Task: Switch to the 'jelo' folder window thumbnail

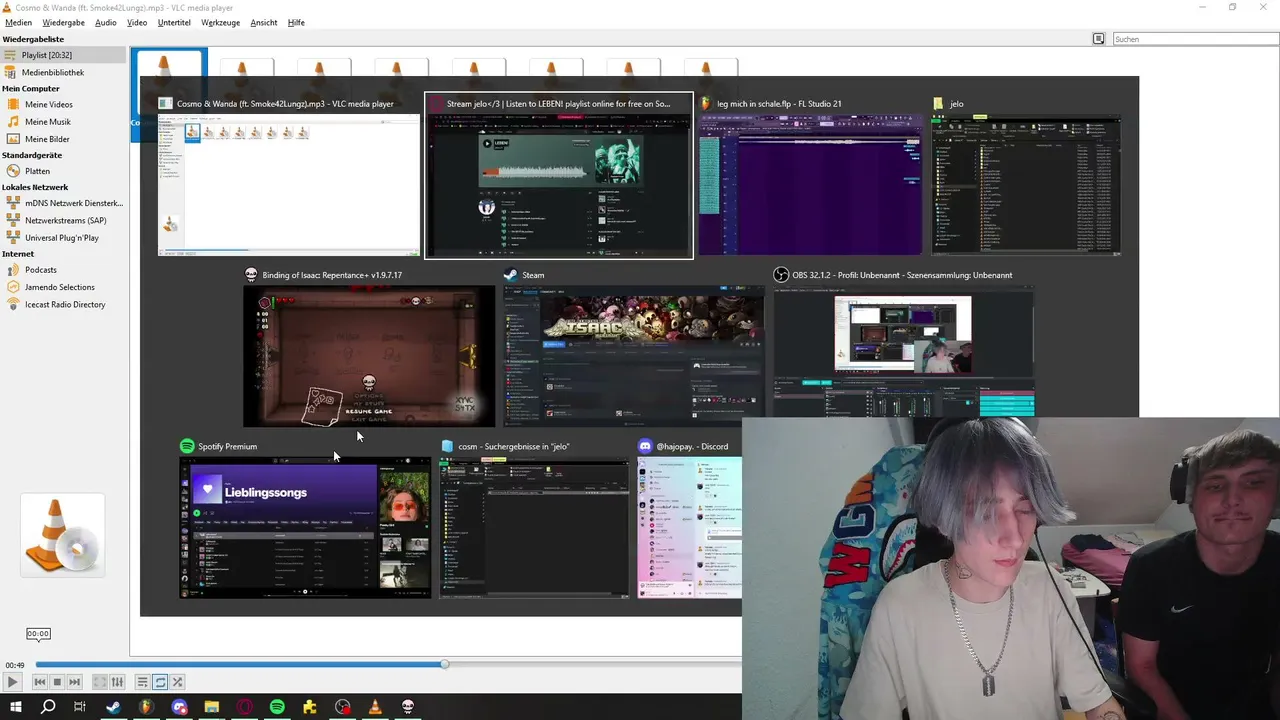Action: (x=1026, y=176)
